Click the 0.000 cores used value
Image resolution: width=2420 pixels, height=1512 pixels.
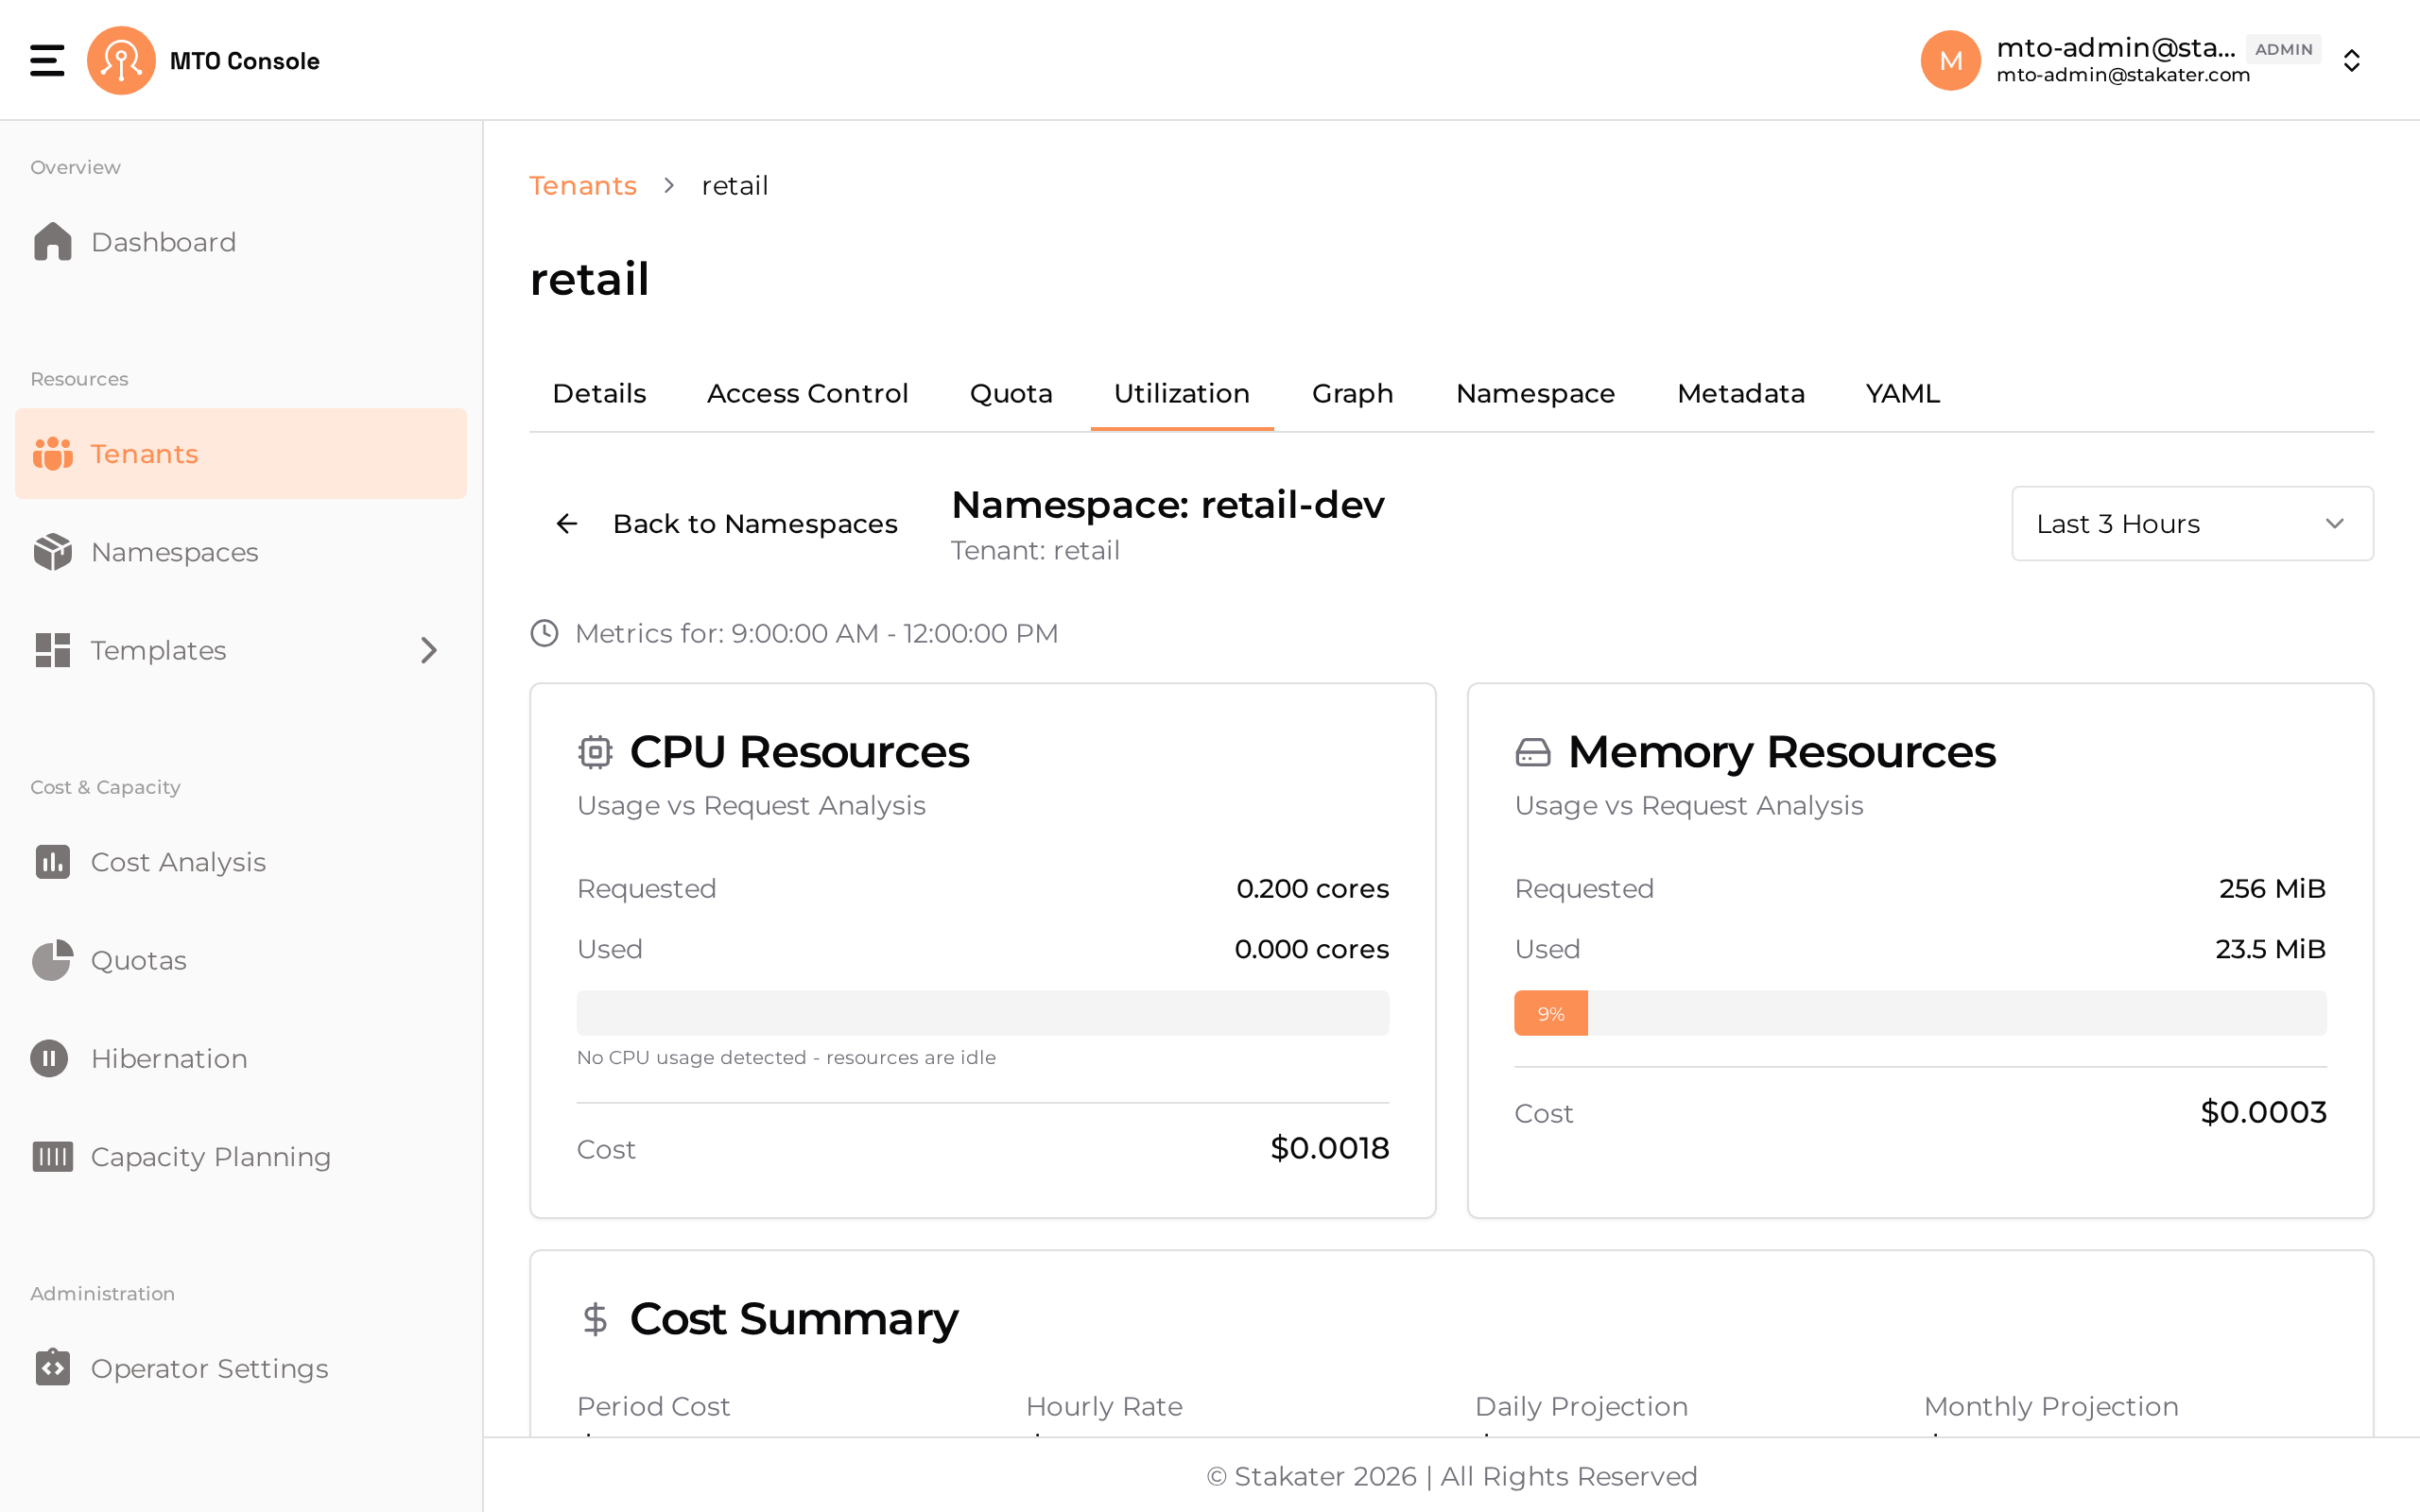[1311, 949]
